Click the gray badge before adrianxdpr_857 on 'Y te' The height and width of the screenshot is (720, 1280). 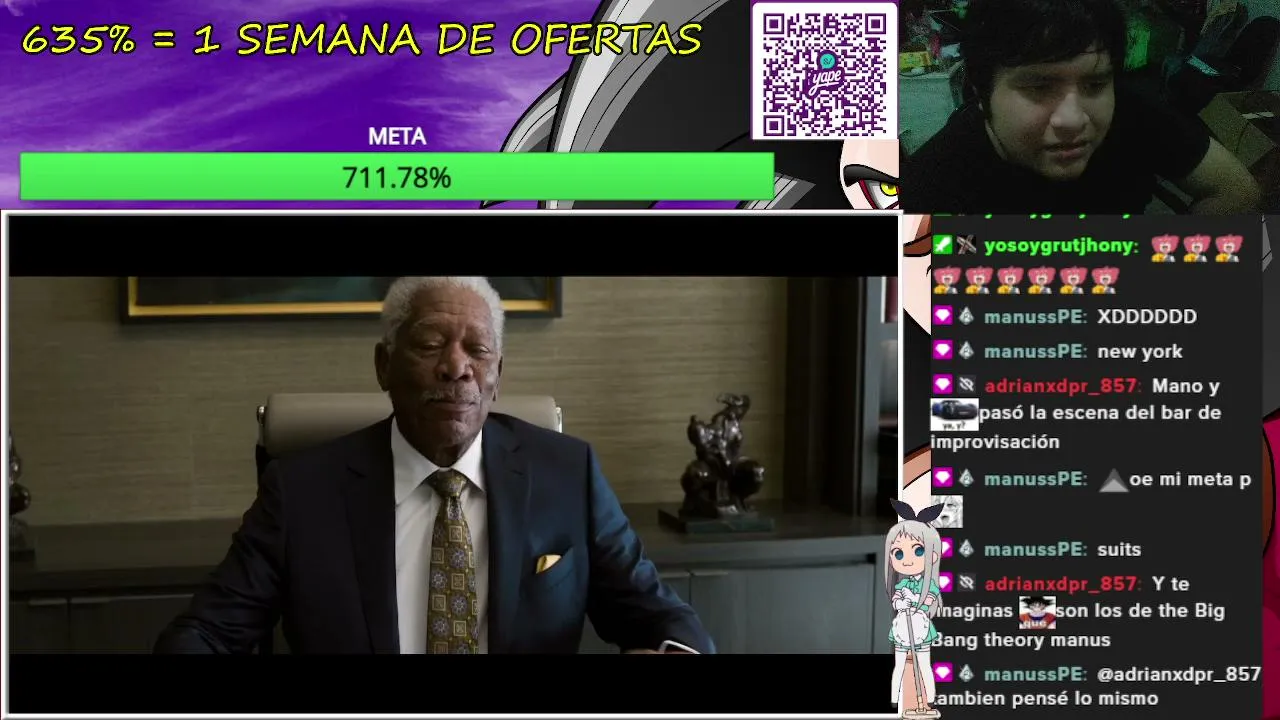click(x=966, y=583)
